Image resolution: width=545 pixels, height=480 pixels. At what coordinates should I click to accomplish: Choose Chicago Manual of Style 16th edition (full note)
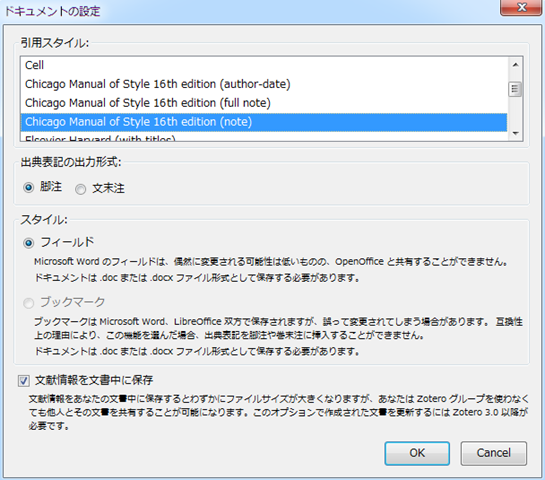tap(264, 103)
